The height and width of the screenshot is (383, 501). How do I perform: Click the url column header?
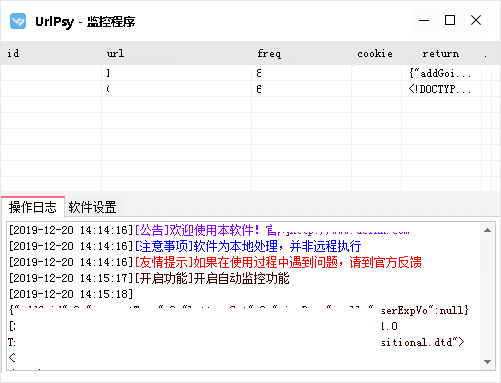(x=177, y=53)
